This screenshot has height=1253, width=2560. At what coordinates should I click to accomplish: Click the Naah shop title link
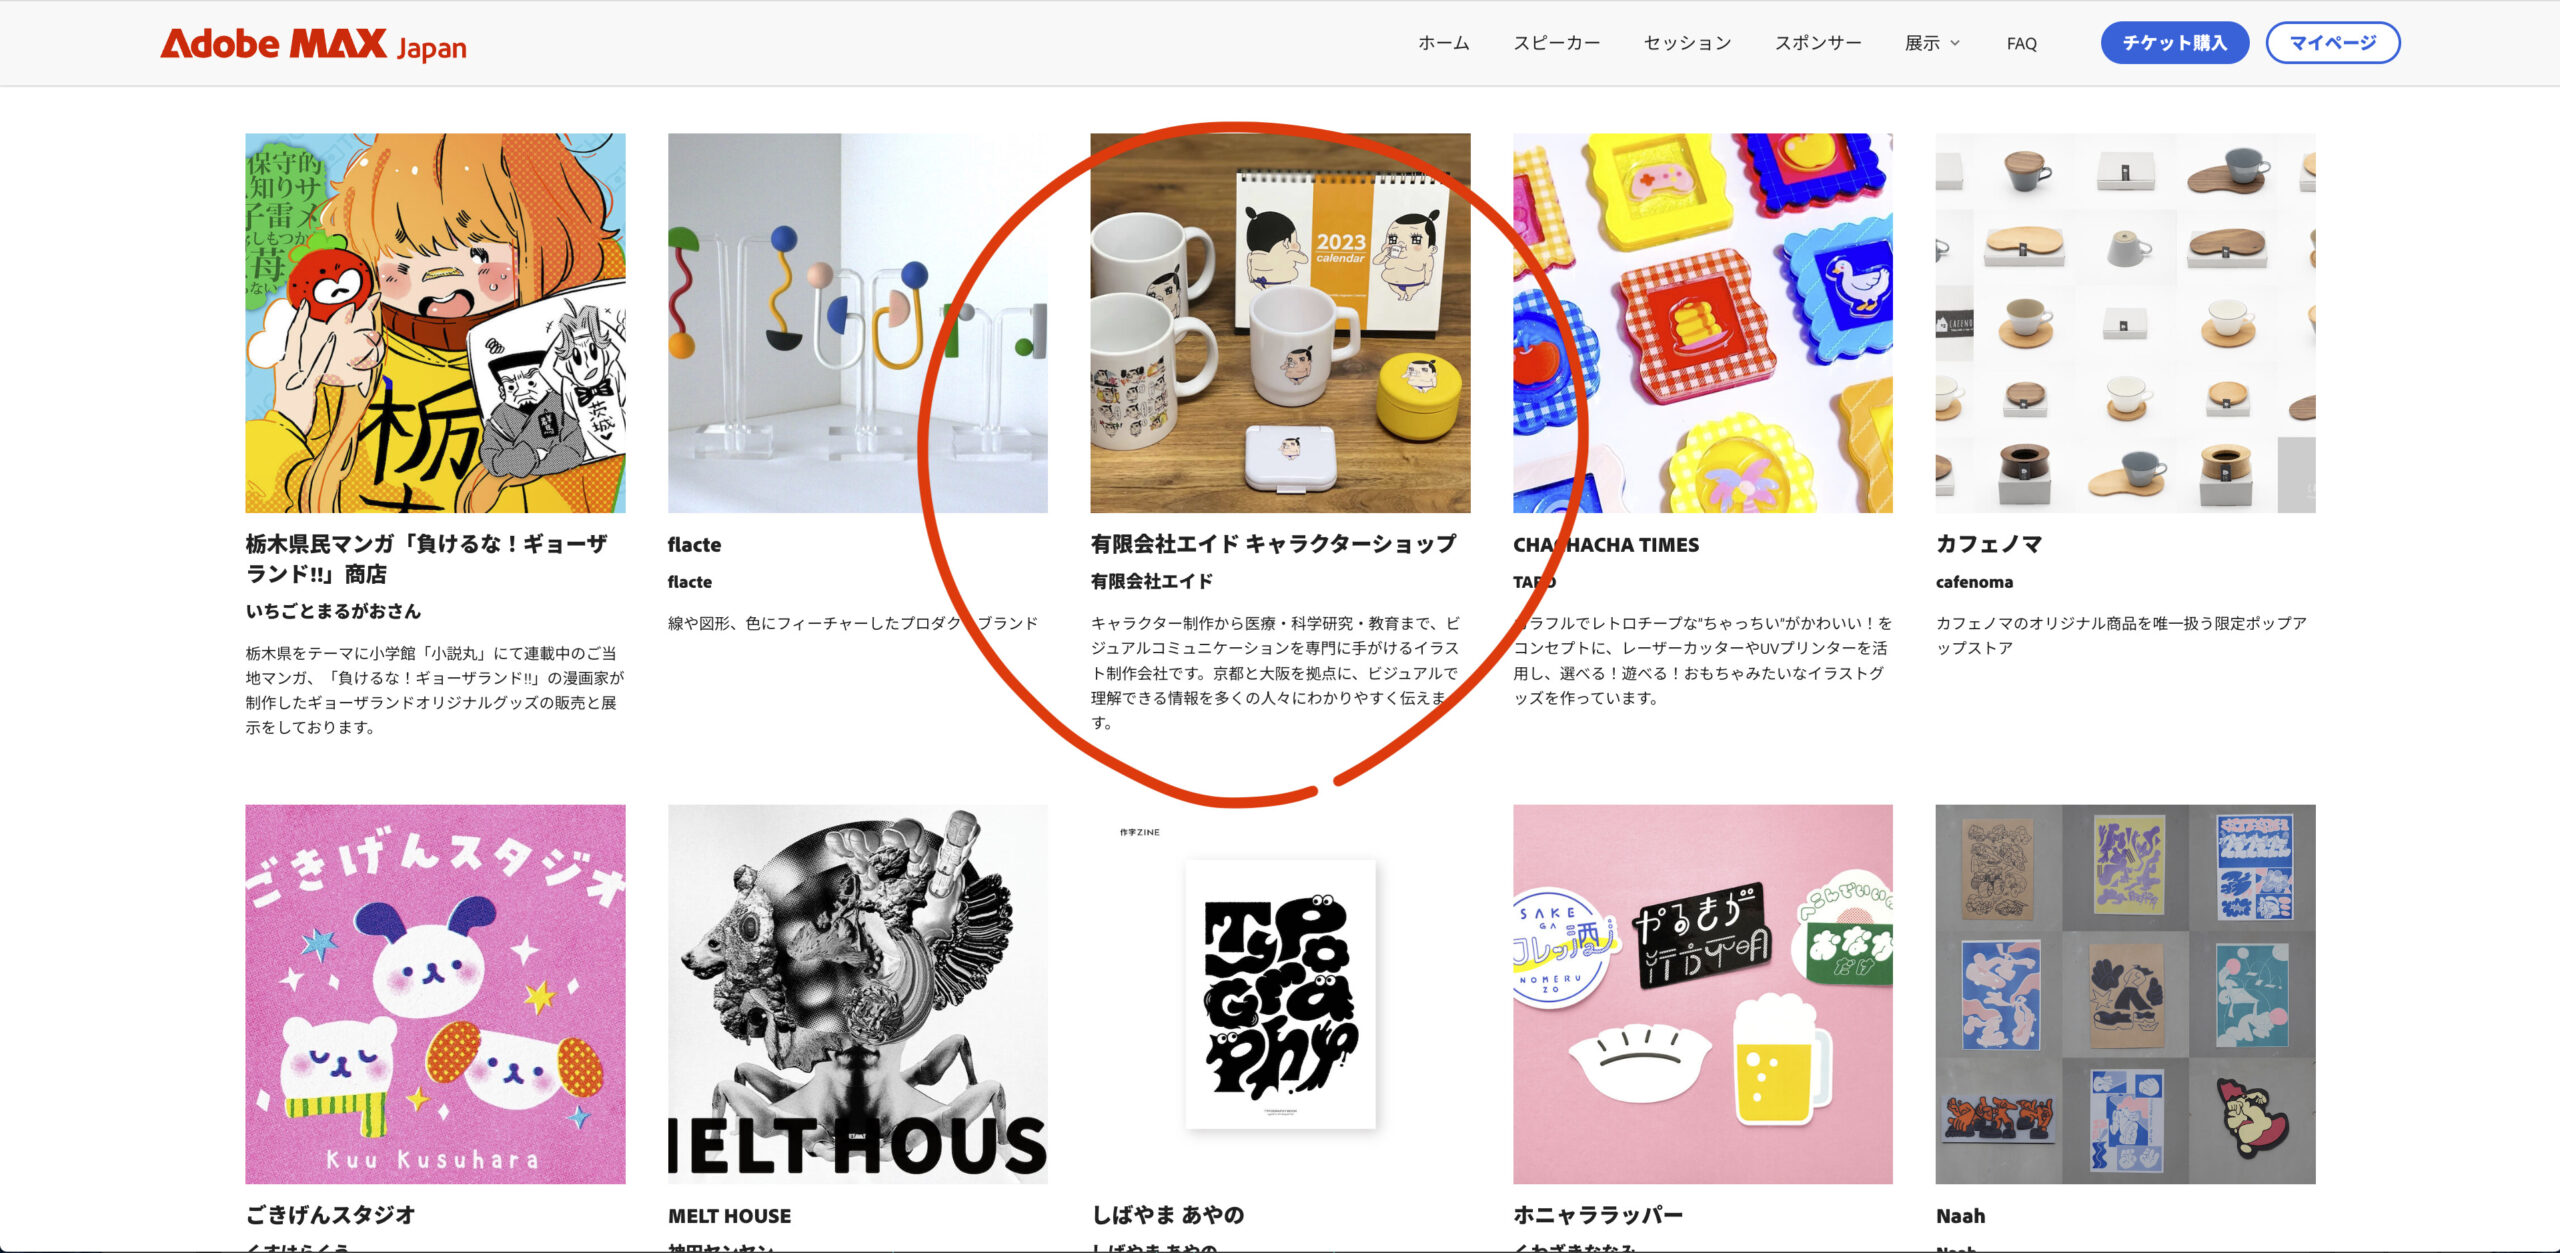(x=1960, y=1216)
